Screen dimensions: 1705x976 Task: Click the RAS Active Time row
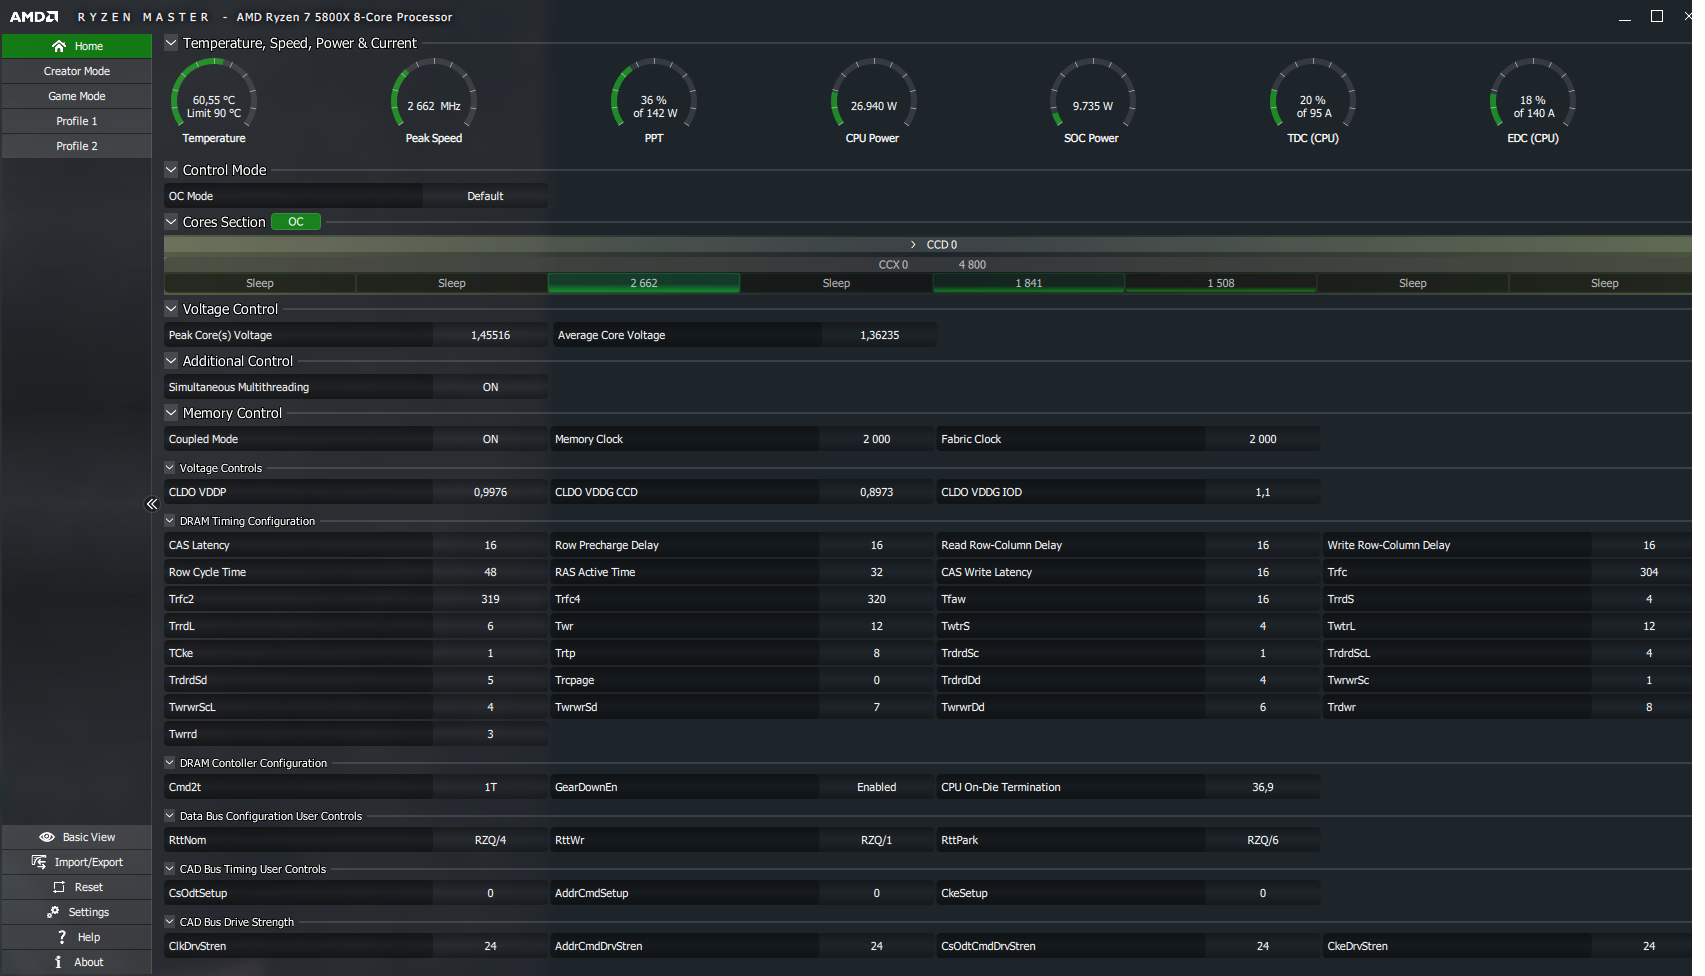pyautogui.click(x=742, y=572)
